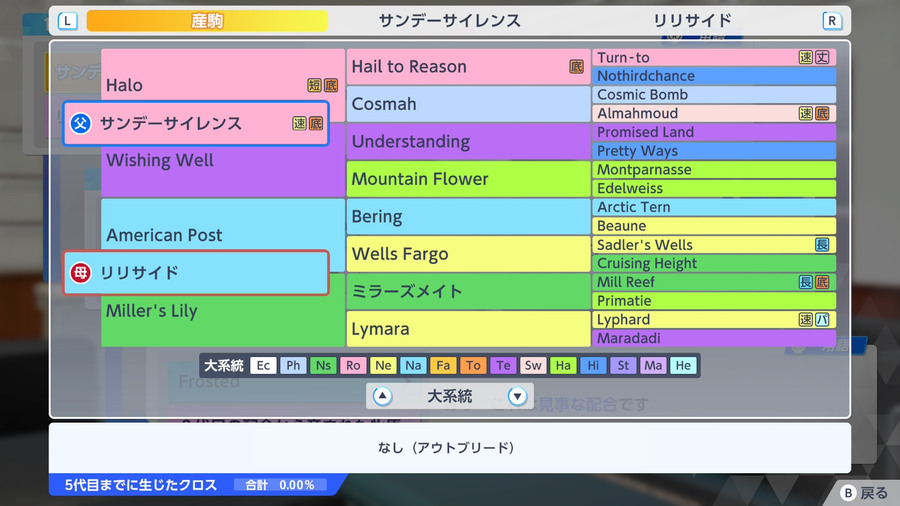Click the 短 badge on Halo

314,85
